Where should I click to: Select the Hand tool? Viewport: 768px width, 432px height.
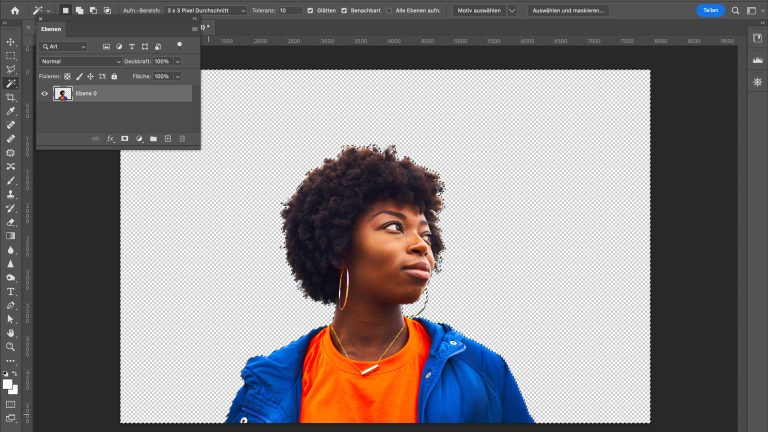[11, 333]
